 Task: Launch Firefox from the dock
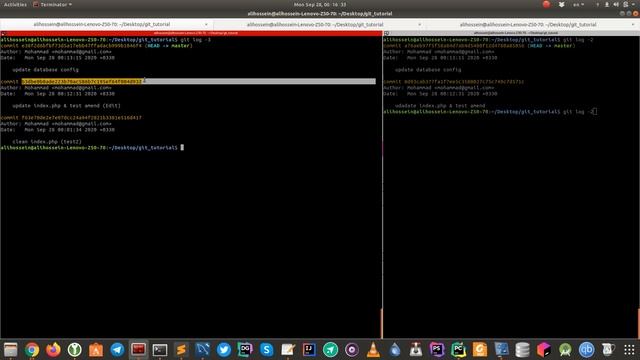tap(53, 349)
